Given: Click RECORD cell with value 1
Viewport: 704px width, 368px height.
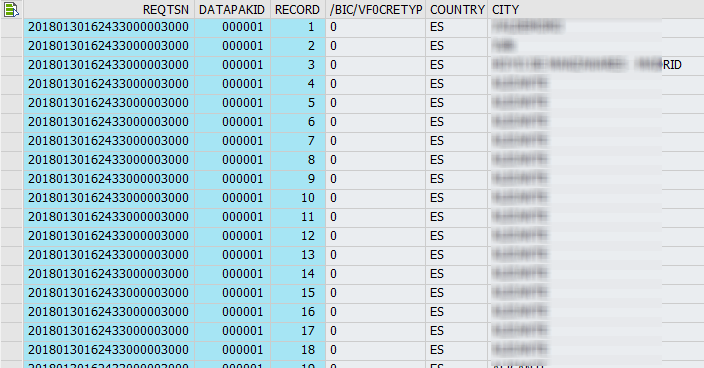Looking at the screenshot, I should pos(298,27).
